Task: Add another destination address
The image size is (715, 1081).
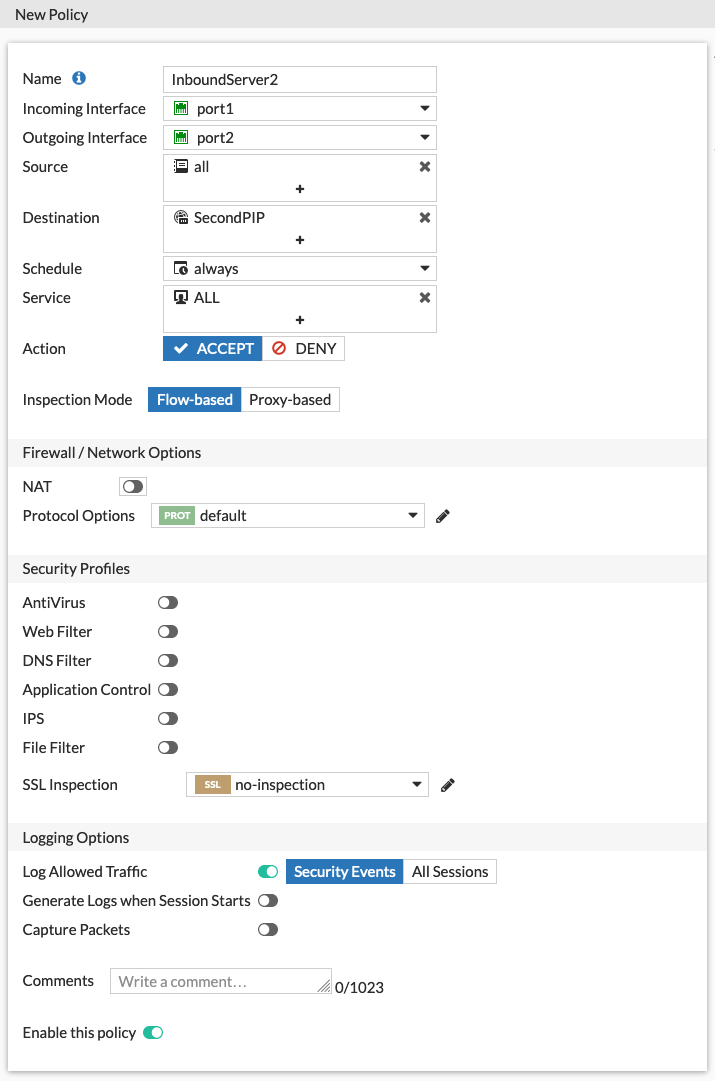Action: pos(300,240)
